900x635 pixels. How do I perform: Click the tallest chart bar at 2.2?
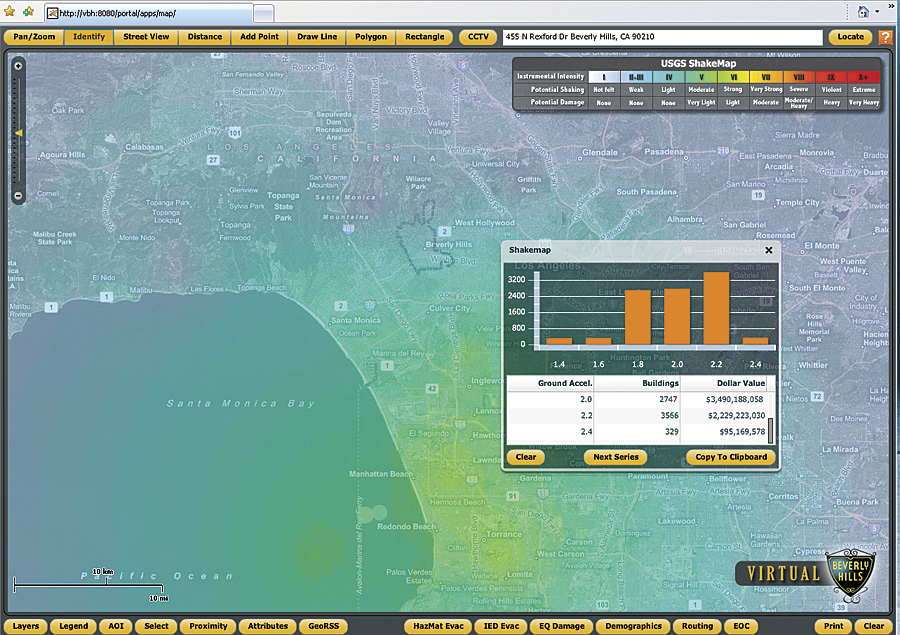(716, 308)
